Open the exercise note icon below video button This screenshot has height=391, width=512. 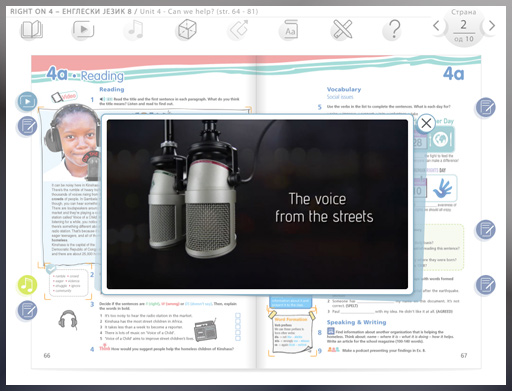click(x=27, y=126)
